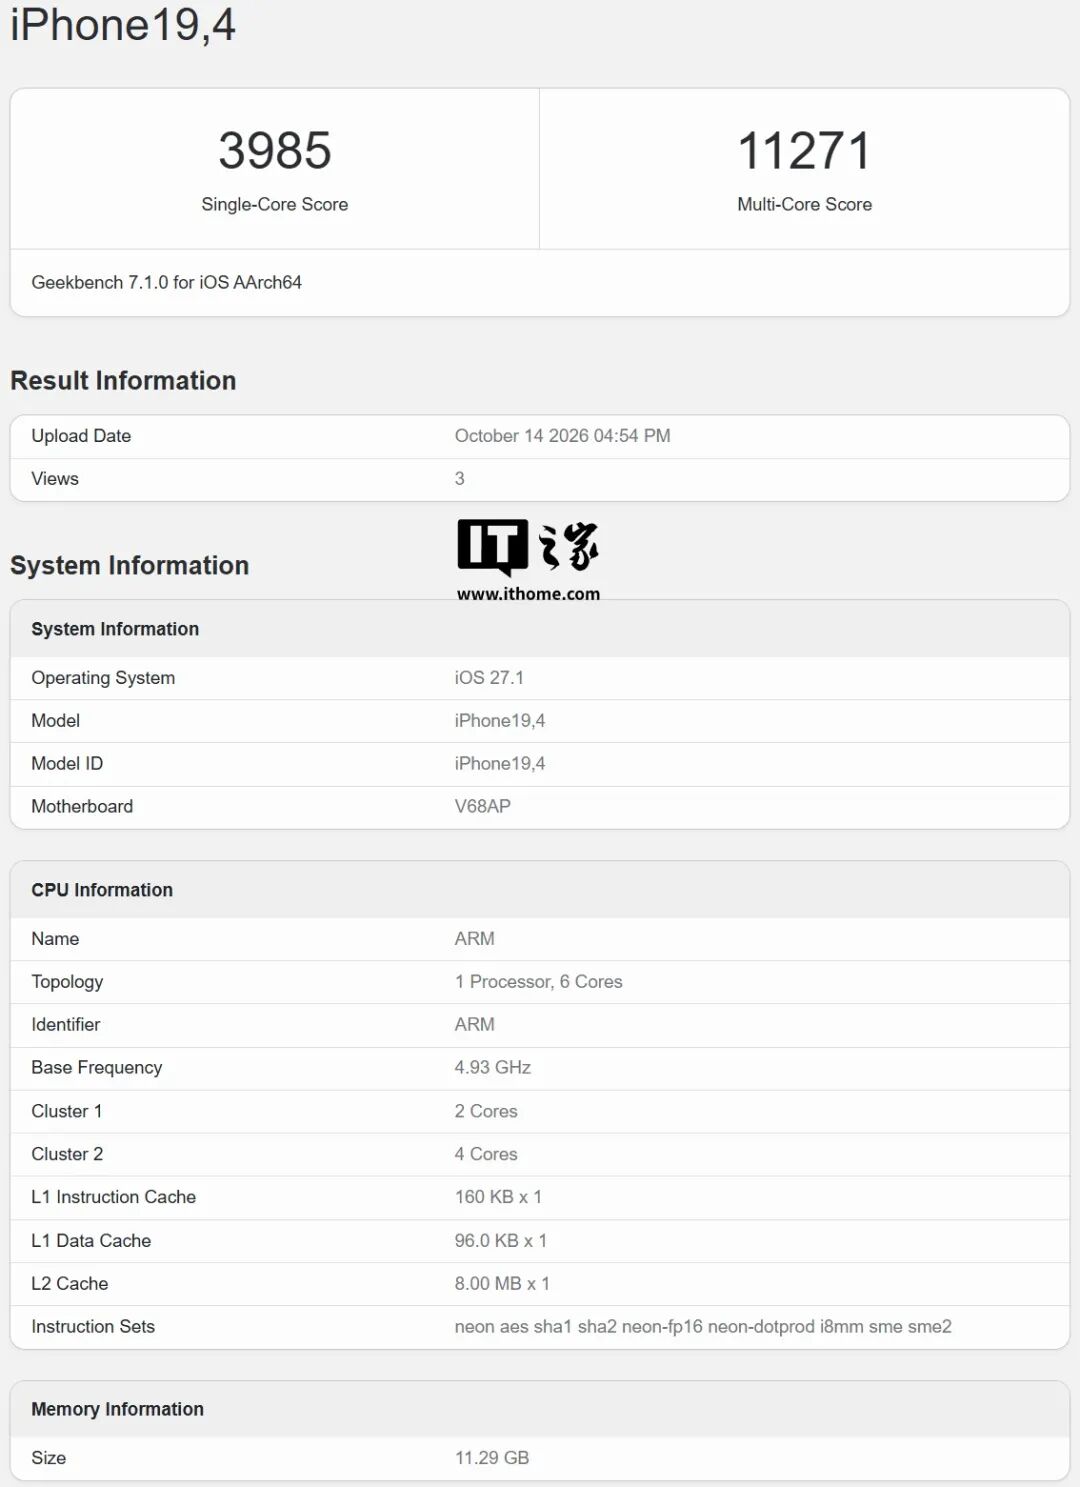
Task: Click the "96.0 KB x 1" value
Action: point(501,1241)
